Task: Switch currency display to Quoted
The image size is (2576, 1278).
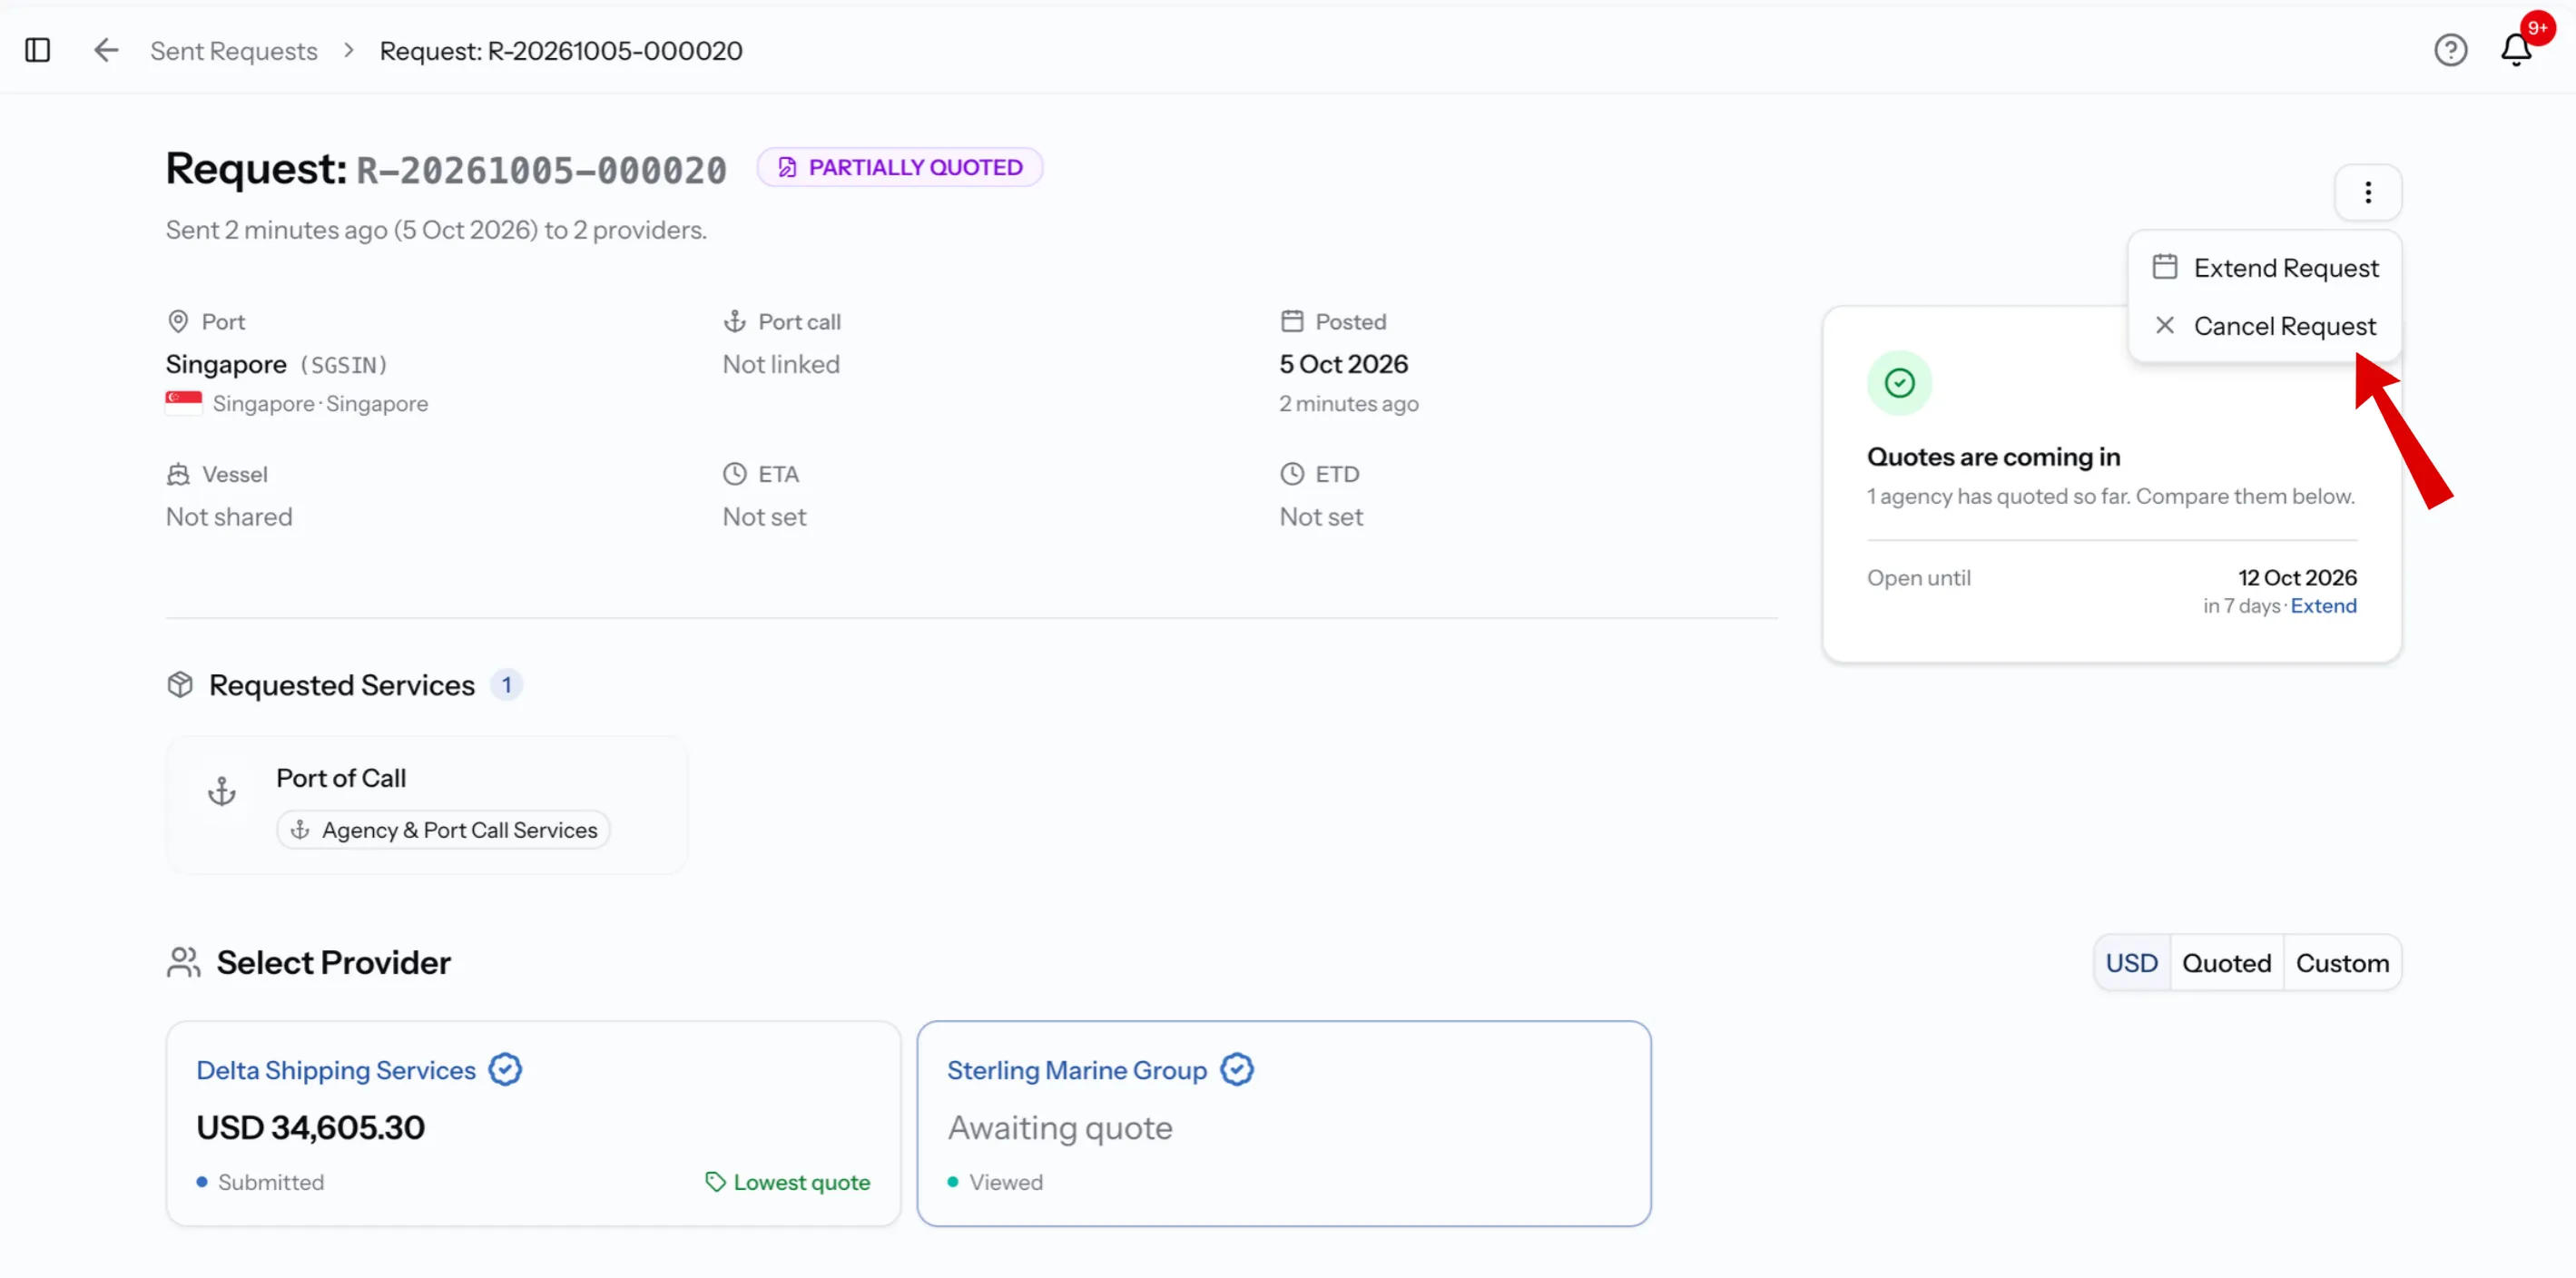Action: point(2226,963)
